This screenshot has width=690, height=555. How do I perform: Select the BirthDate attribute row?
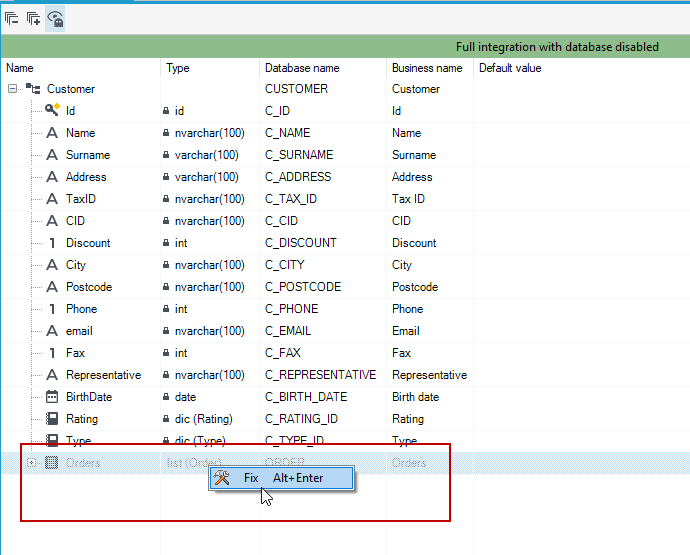point(345,397)
